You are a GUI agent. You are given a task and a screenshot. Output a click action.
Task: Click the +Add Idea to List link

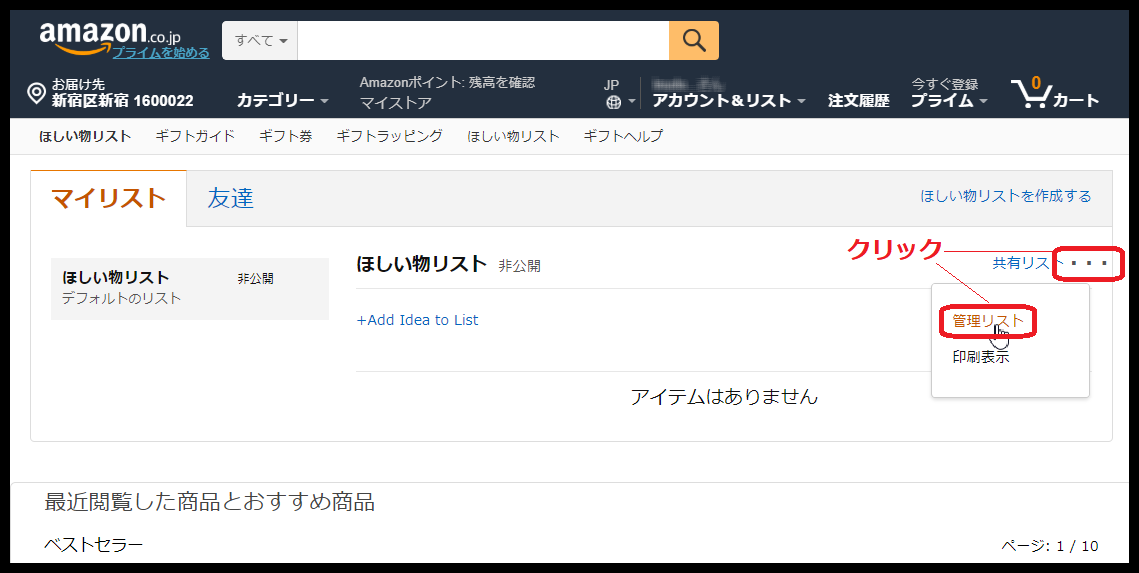[417, 320]
